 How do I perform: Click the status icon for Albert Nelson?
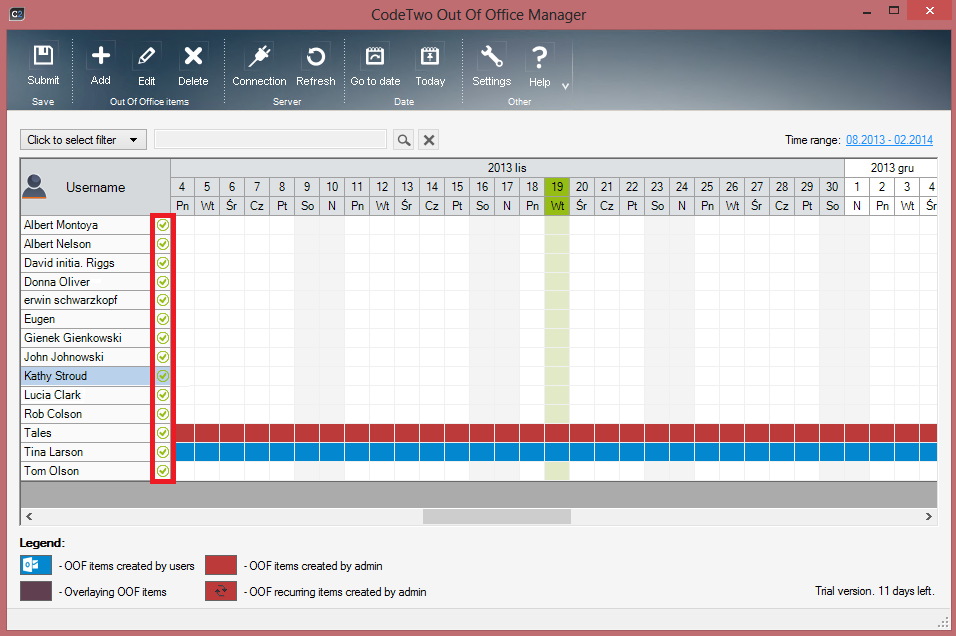(163, 244)
